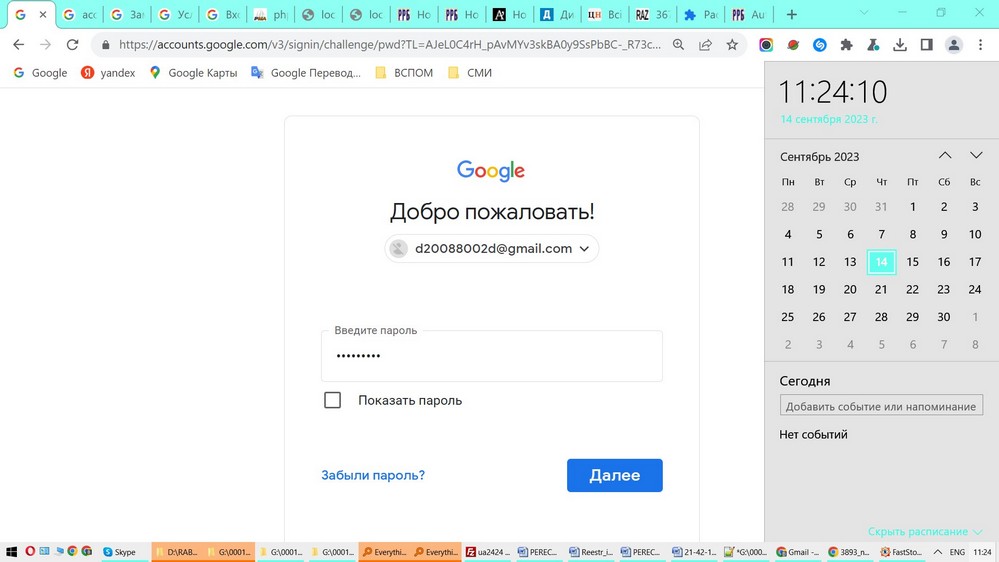Open the 'ВСПОМ' bookmarks folder

[x=404, y=73]
